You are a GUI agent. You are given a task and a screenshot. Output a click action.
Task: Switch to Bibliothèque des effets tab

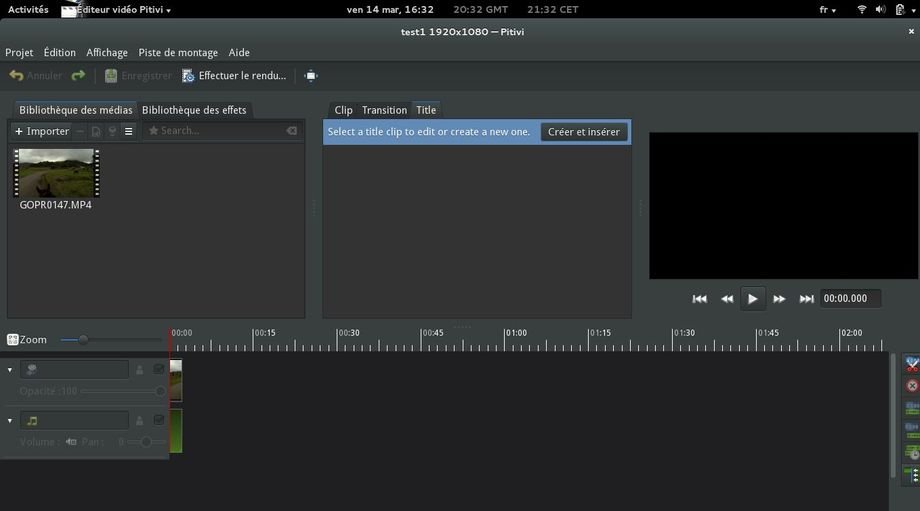tap(194, 110)
